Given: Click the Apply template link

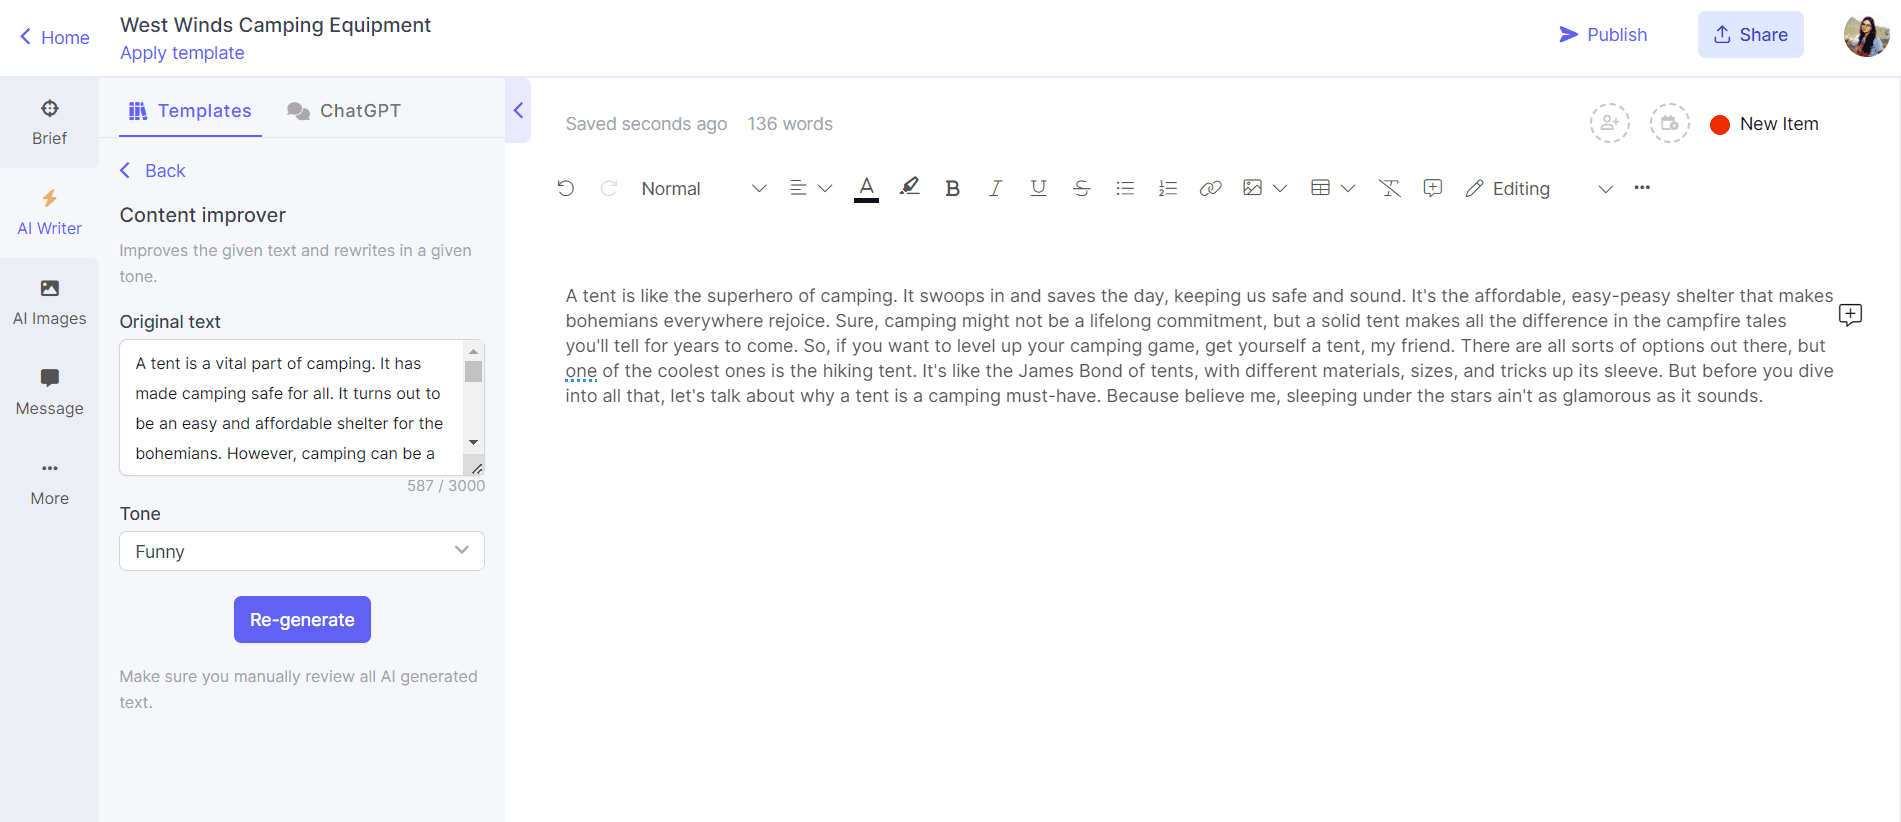Looking at the screenshot, I should coord(182,53).
